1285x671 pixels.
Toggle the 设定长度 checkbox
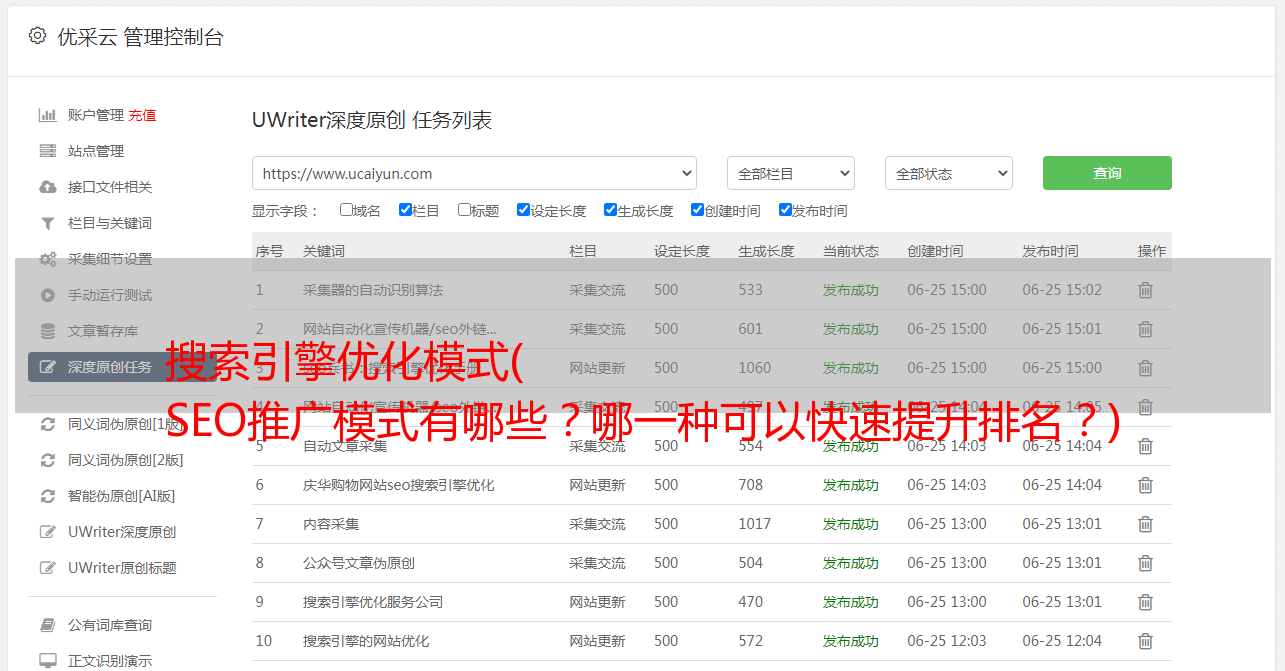[x=523, y=210]
